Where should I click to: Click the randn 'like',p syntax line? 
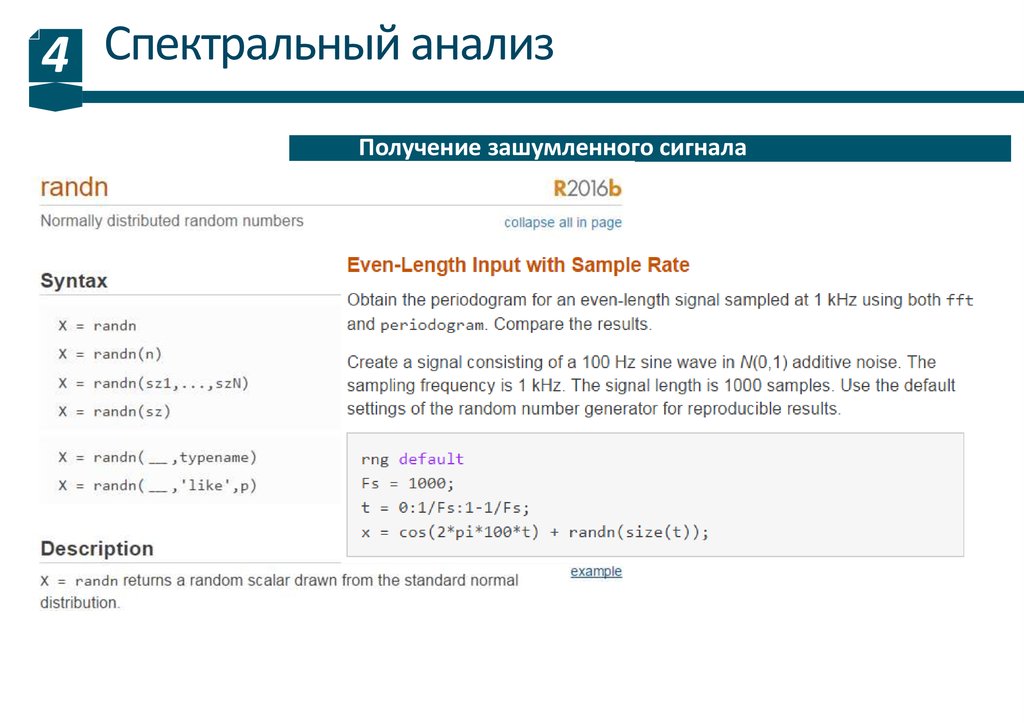click(157, 485)
